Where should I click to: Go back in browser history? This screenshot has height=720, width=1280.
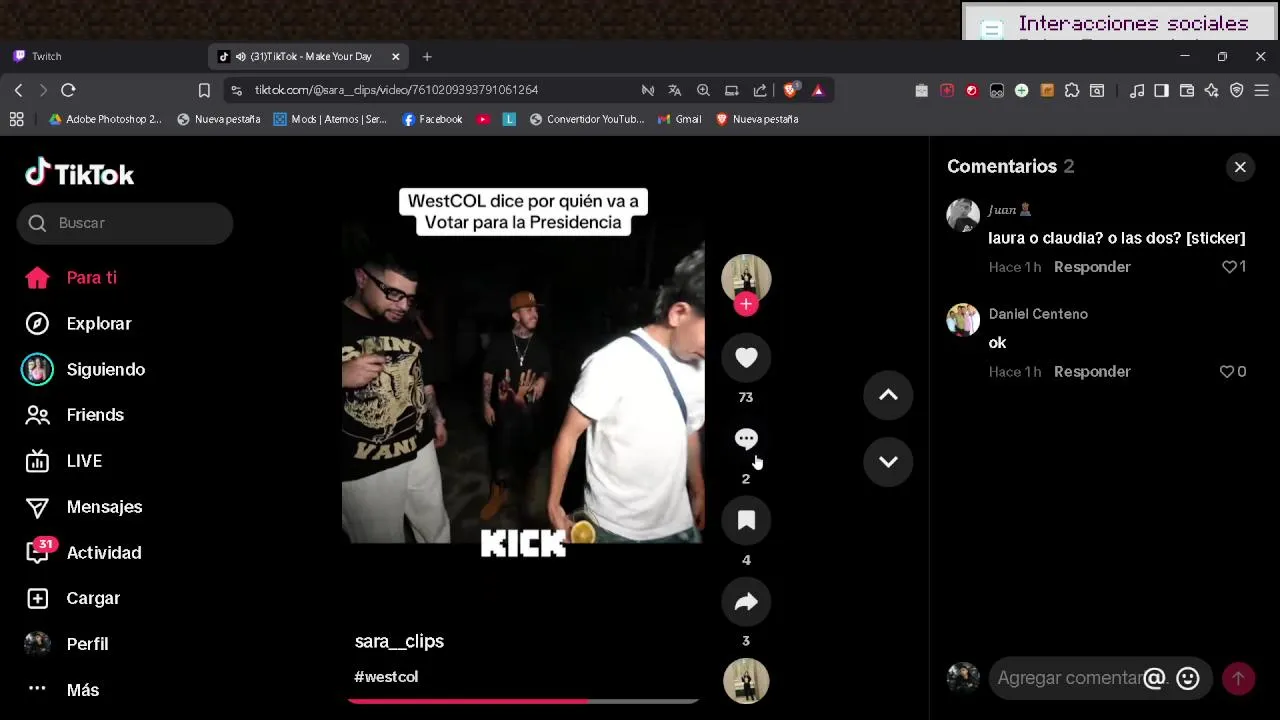18,90
